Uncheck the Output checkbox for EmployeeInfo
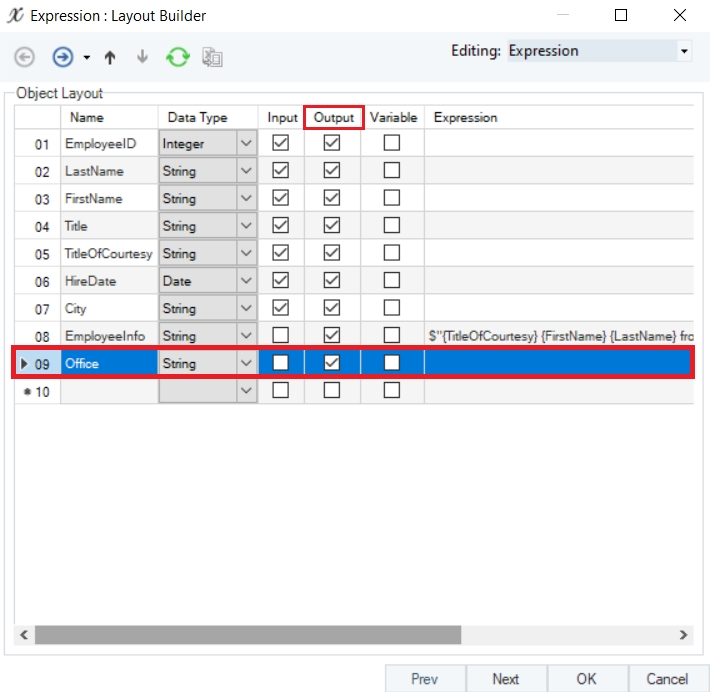 [332, 335]
